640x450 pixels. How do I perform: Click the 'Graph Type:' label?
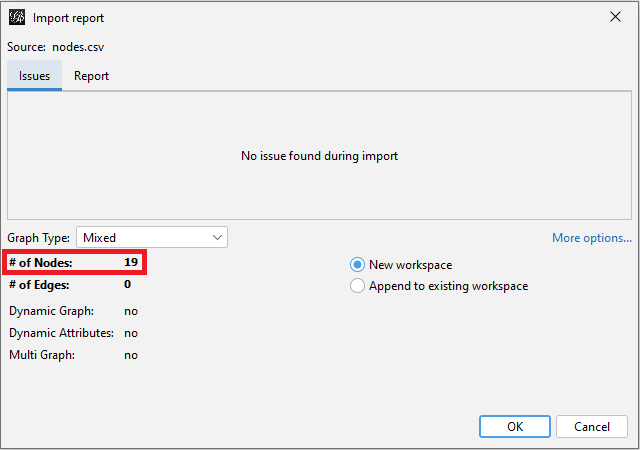pyautogui.click(x=38, y=238)
